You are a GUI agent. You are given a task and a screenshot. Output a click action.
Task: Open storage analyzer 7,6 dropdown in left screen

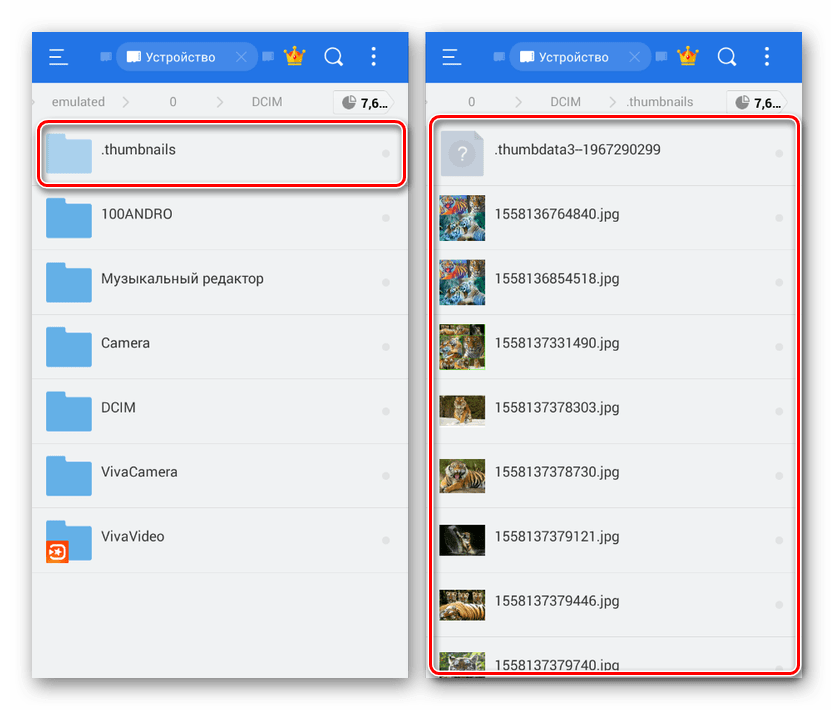pyautogui.click(x=363, y=102)
